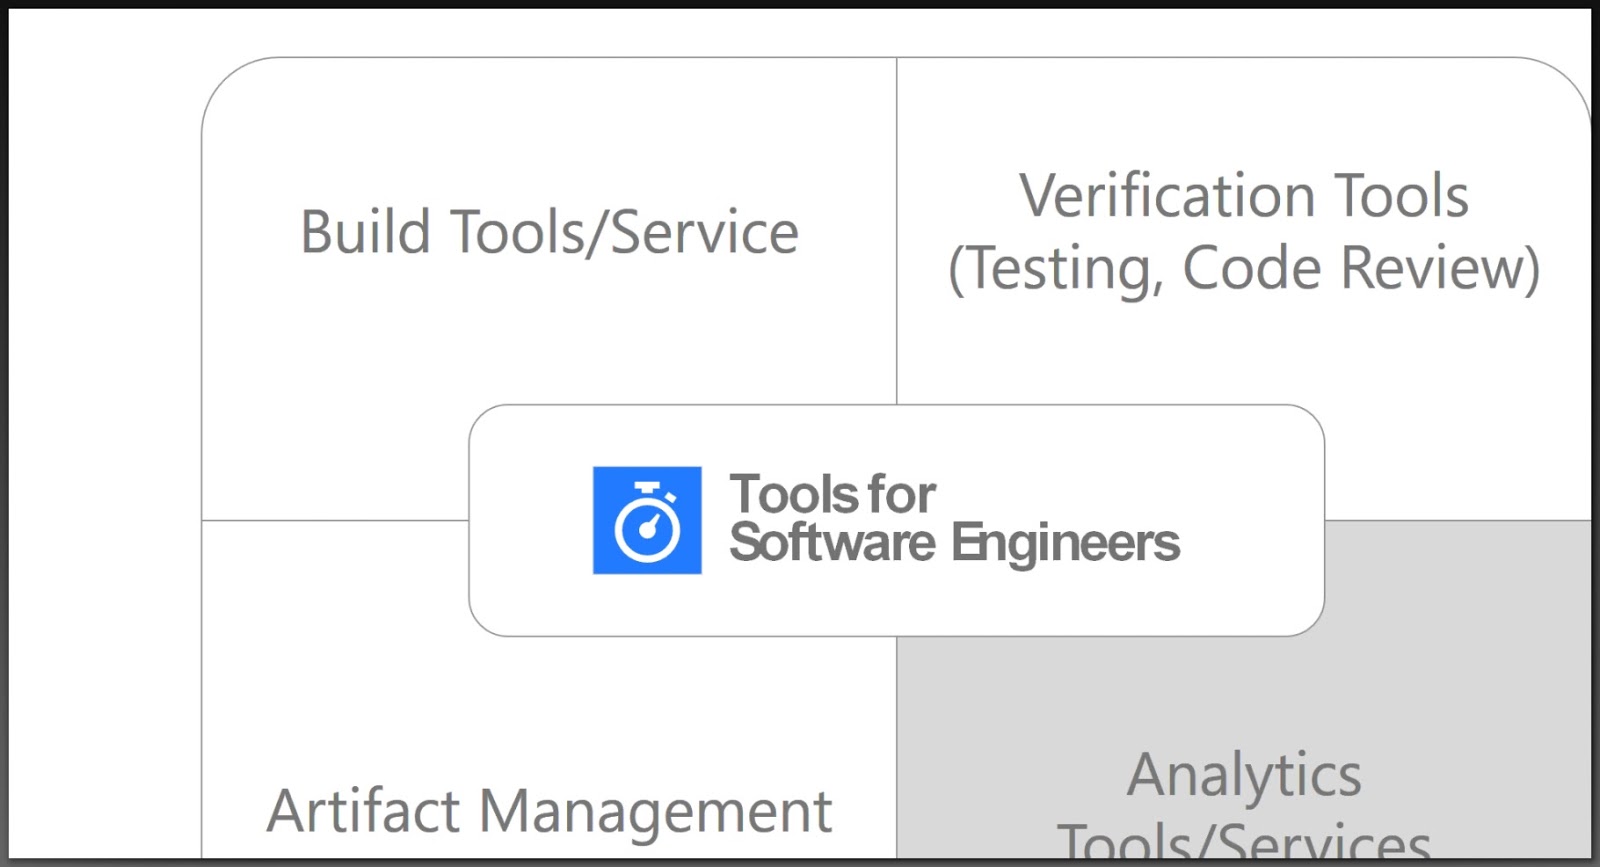This screenshot has height=867, width=1600.
Task: Click the word "Tools" after Verification
Action: tap(1402, 195)
